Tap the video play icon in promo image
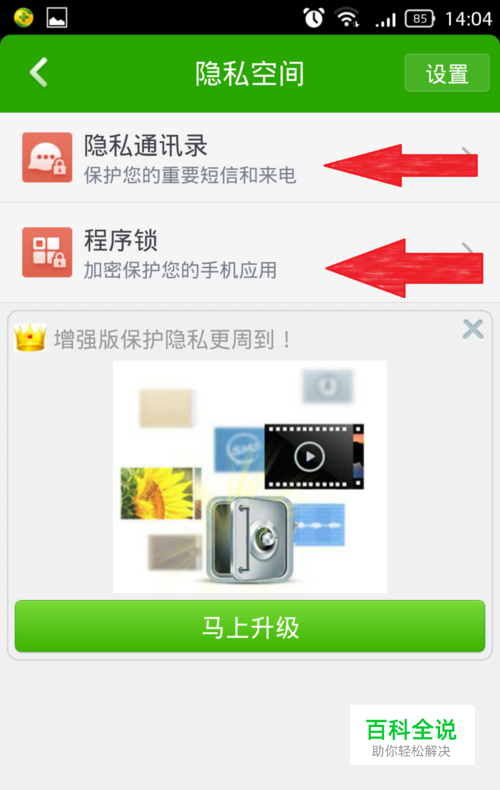Viewport: 500px width, 790px height. pyautogui.click(x=309, y=456)
